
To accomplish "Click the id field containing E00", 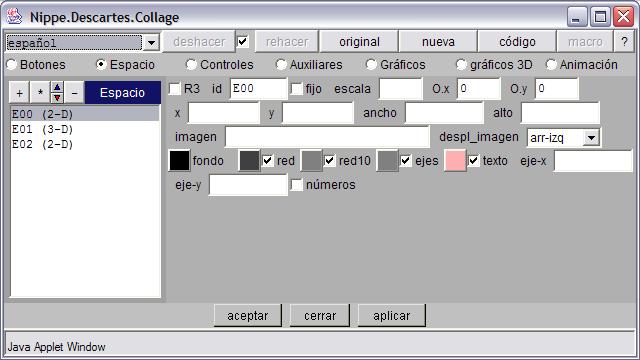I will tap(258, 89).
